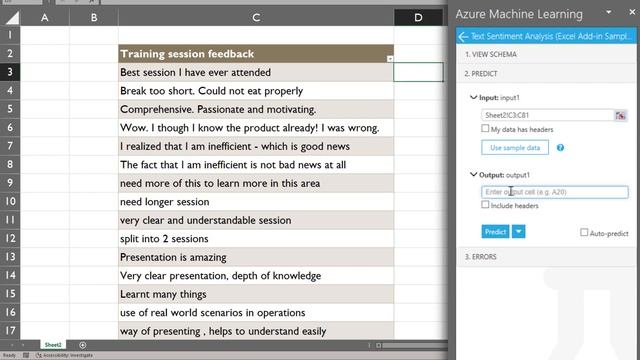Click cell 'Very clear presentation, depth of knowledge'

(256, 276)
